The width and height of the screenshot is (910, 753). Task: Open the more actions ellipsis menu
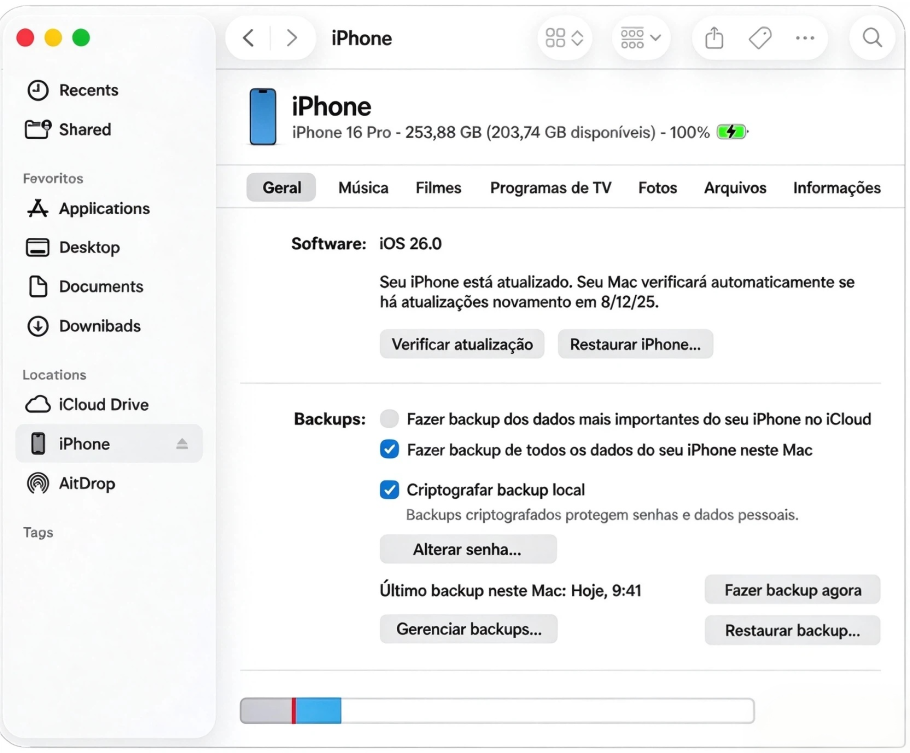(x=805, y=38)
